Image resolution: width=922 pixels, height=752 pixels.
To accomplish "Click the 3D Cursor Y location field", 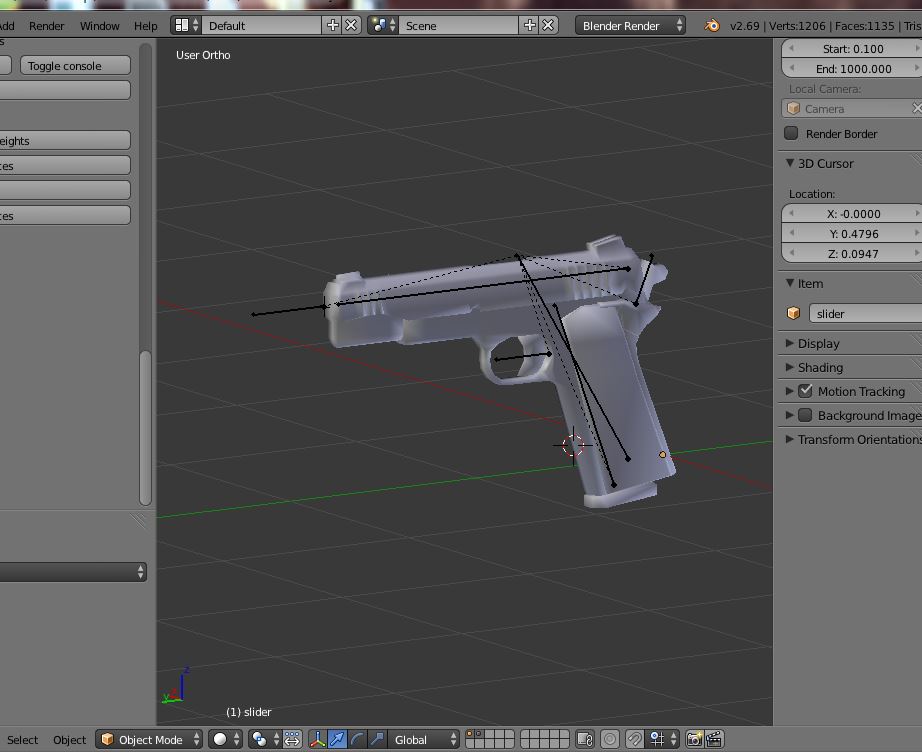I will click(x=852, y=234).
